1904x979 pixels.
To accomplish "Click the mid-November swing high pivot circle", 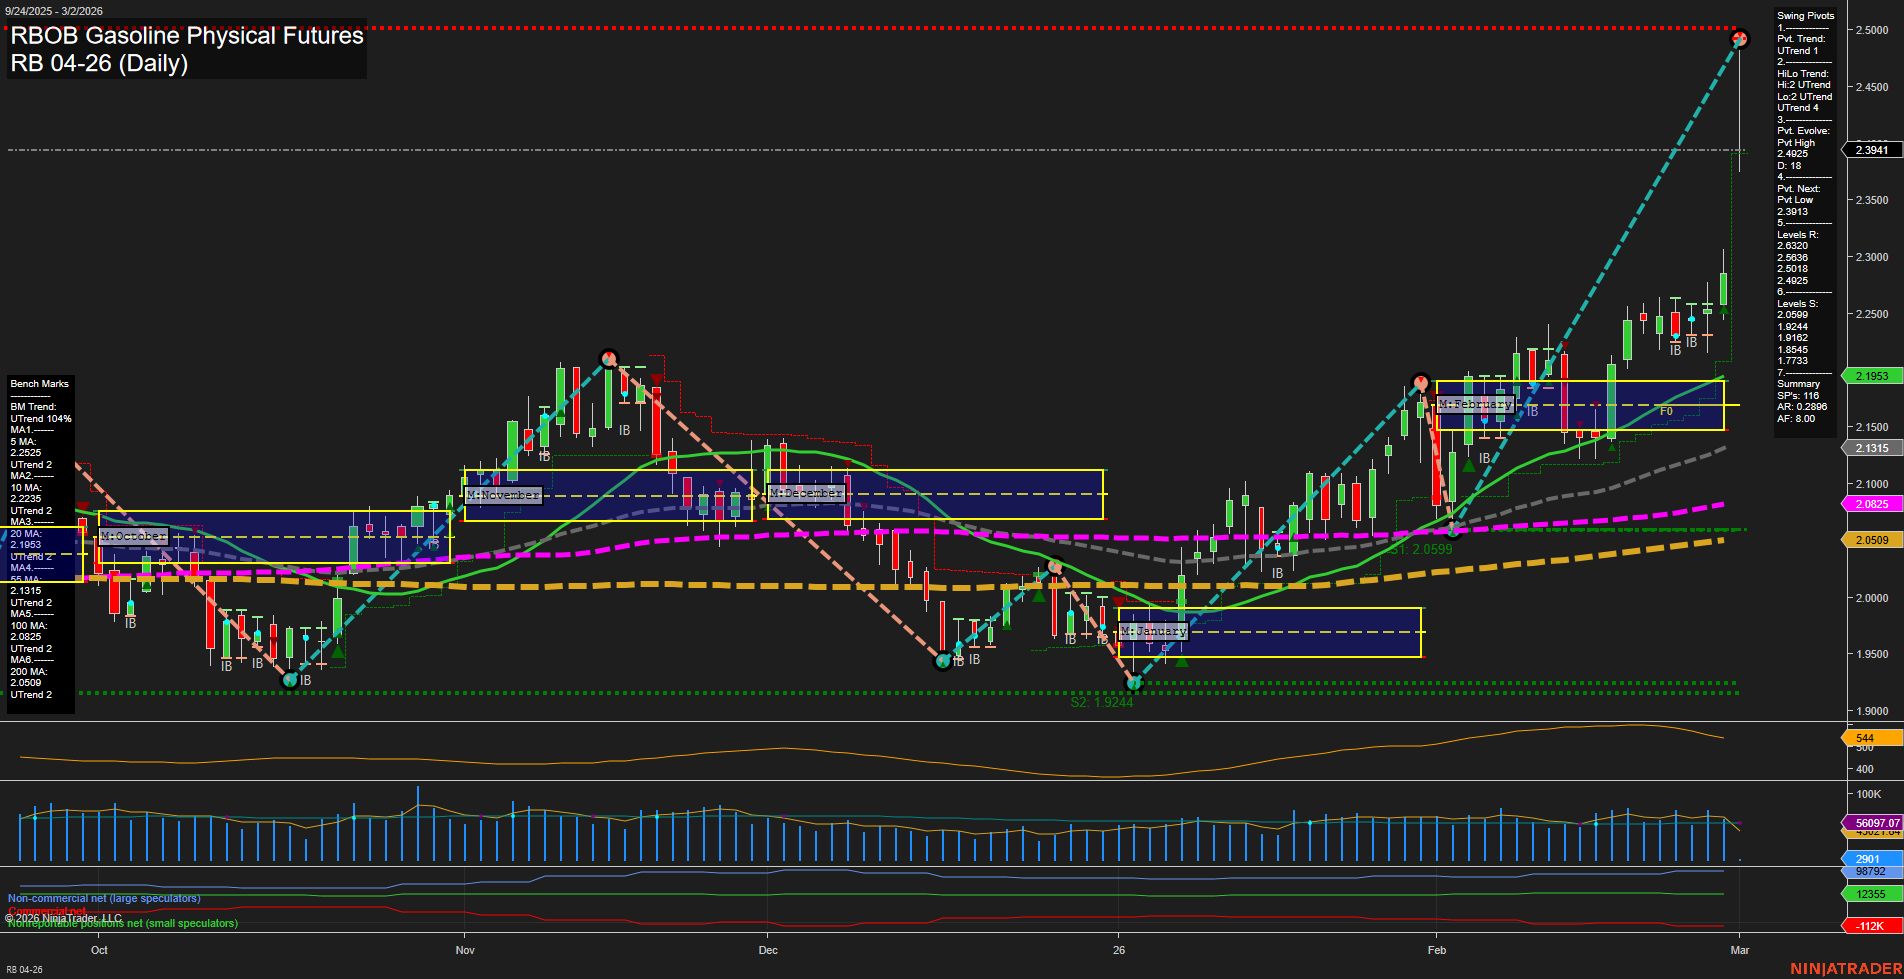I will [609, 358].
